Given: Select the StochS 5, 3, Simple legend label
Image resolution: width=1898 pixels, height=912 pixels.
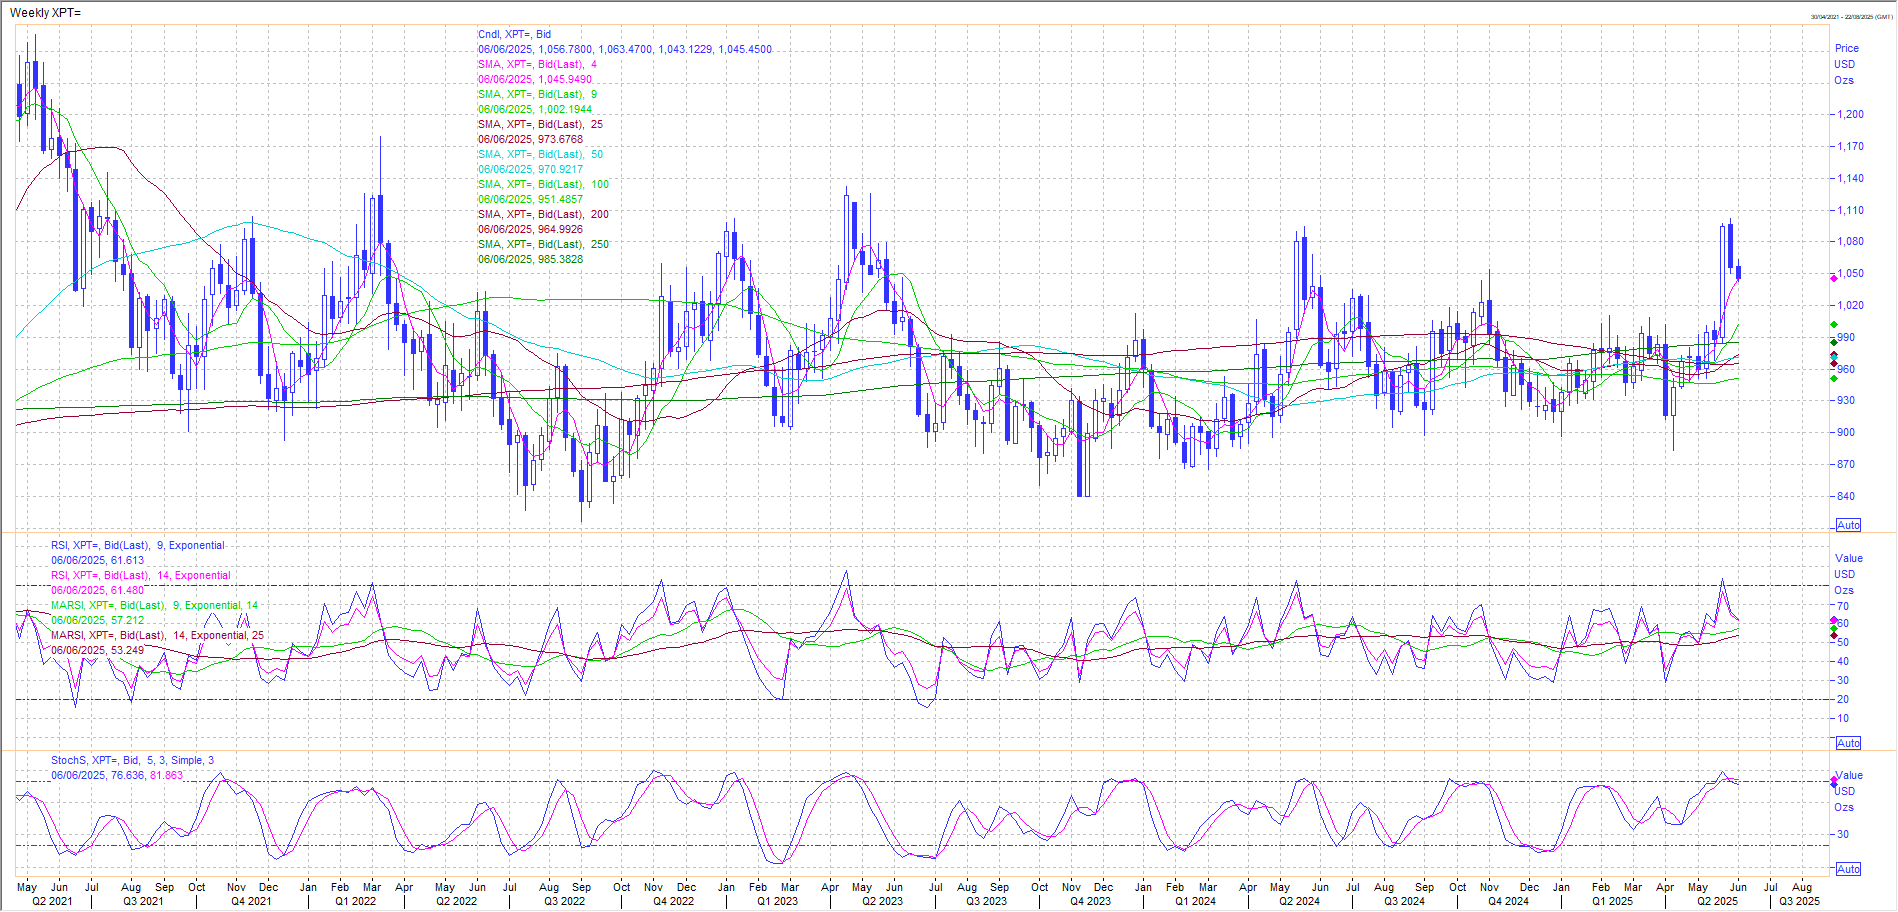Looking at the screenshot, I should pos(132,760).
